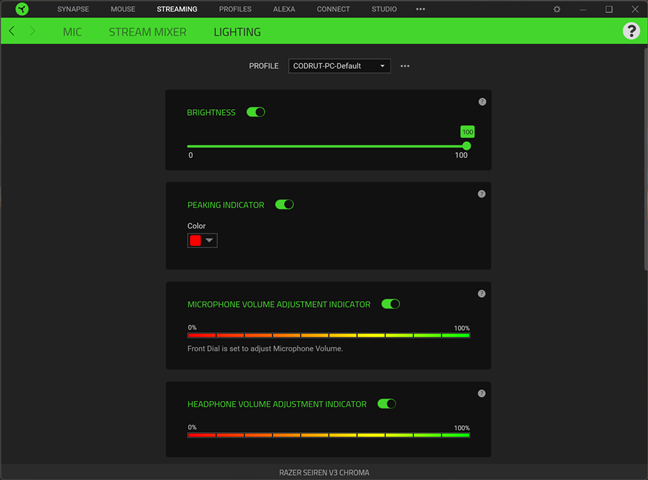The image size is (648, 480).
Task: Open the Synapse tab
Action: (x=73, y=9)
